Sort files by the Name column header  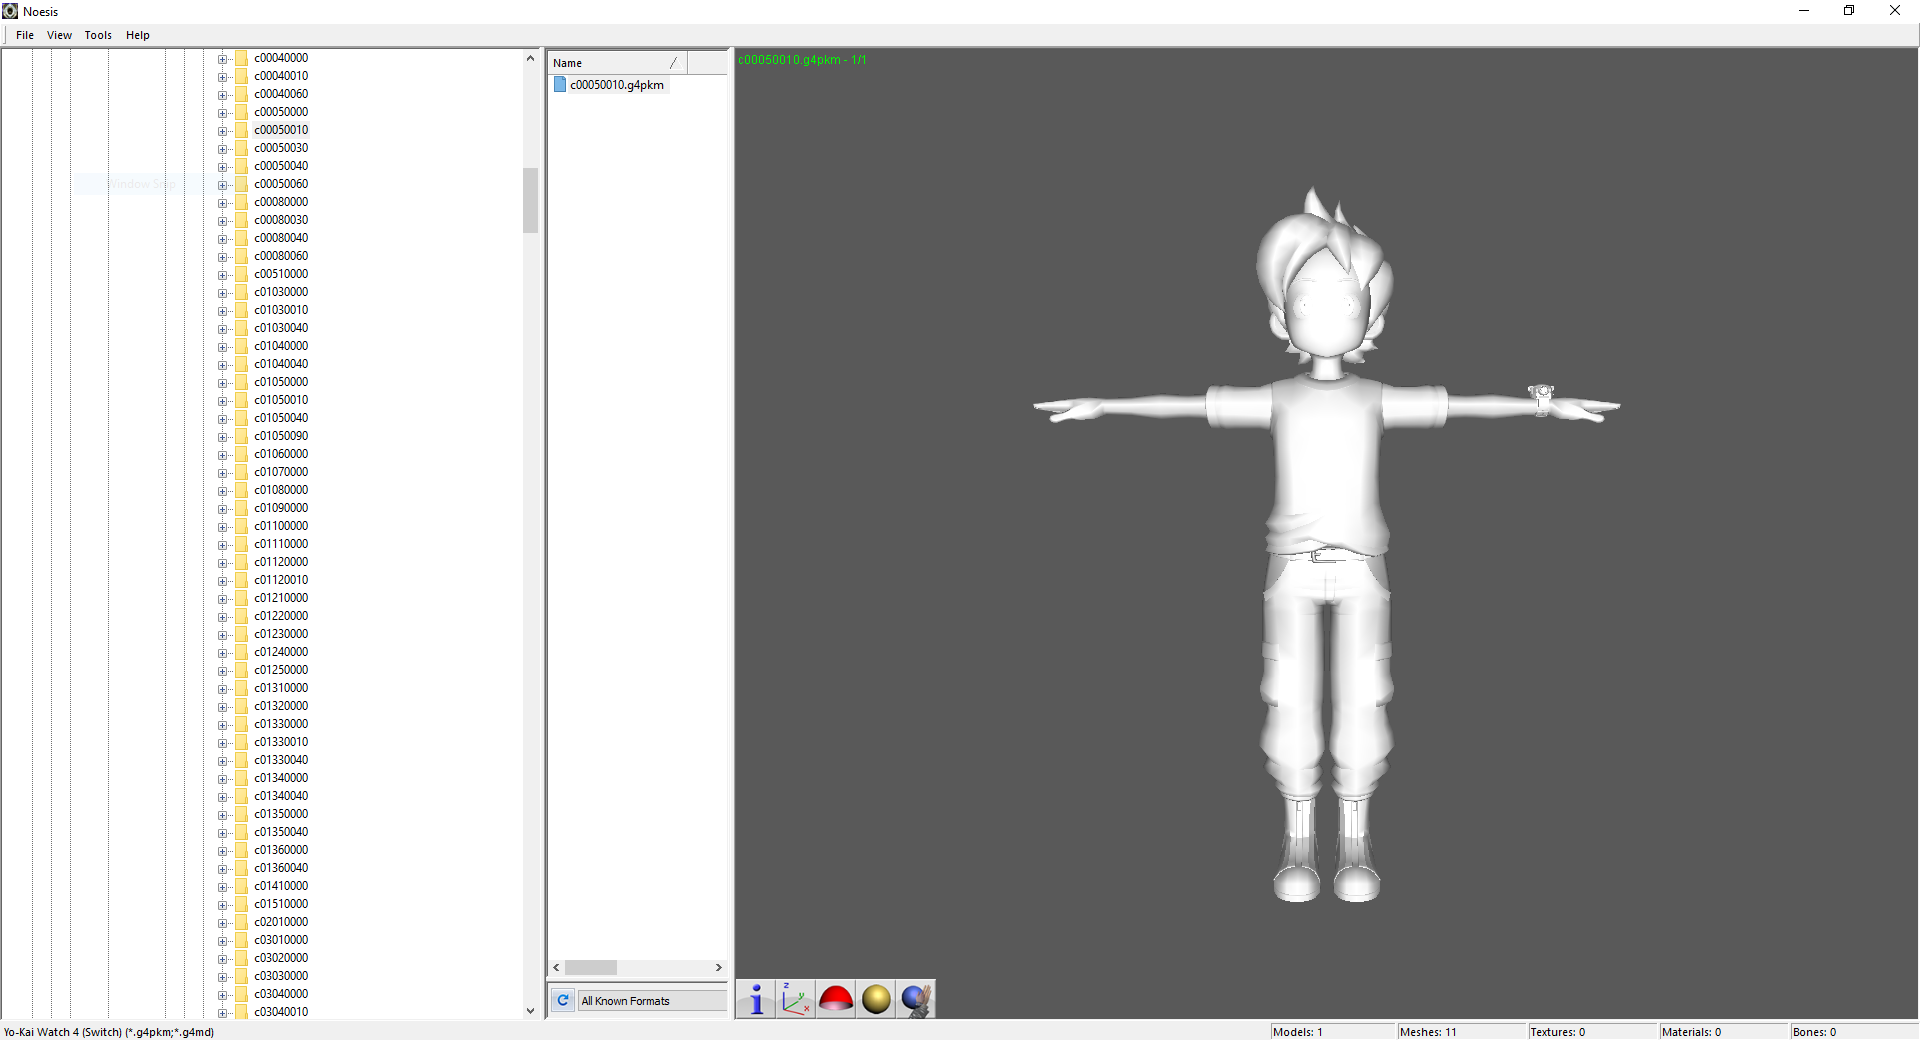(617, 63)
